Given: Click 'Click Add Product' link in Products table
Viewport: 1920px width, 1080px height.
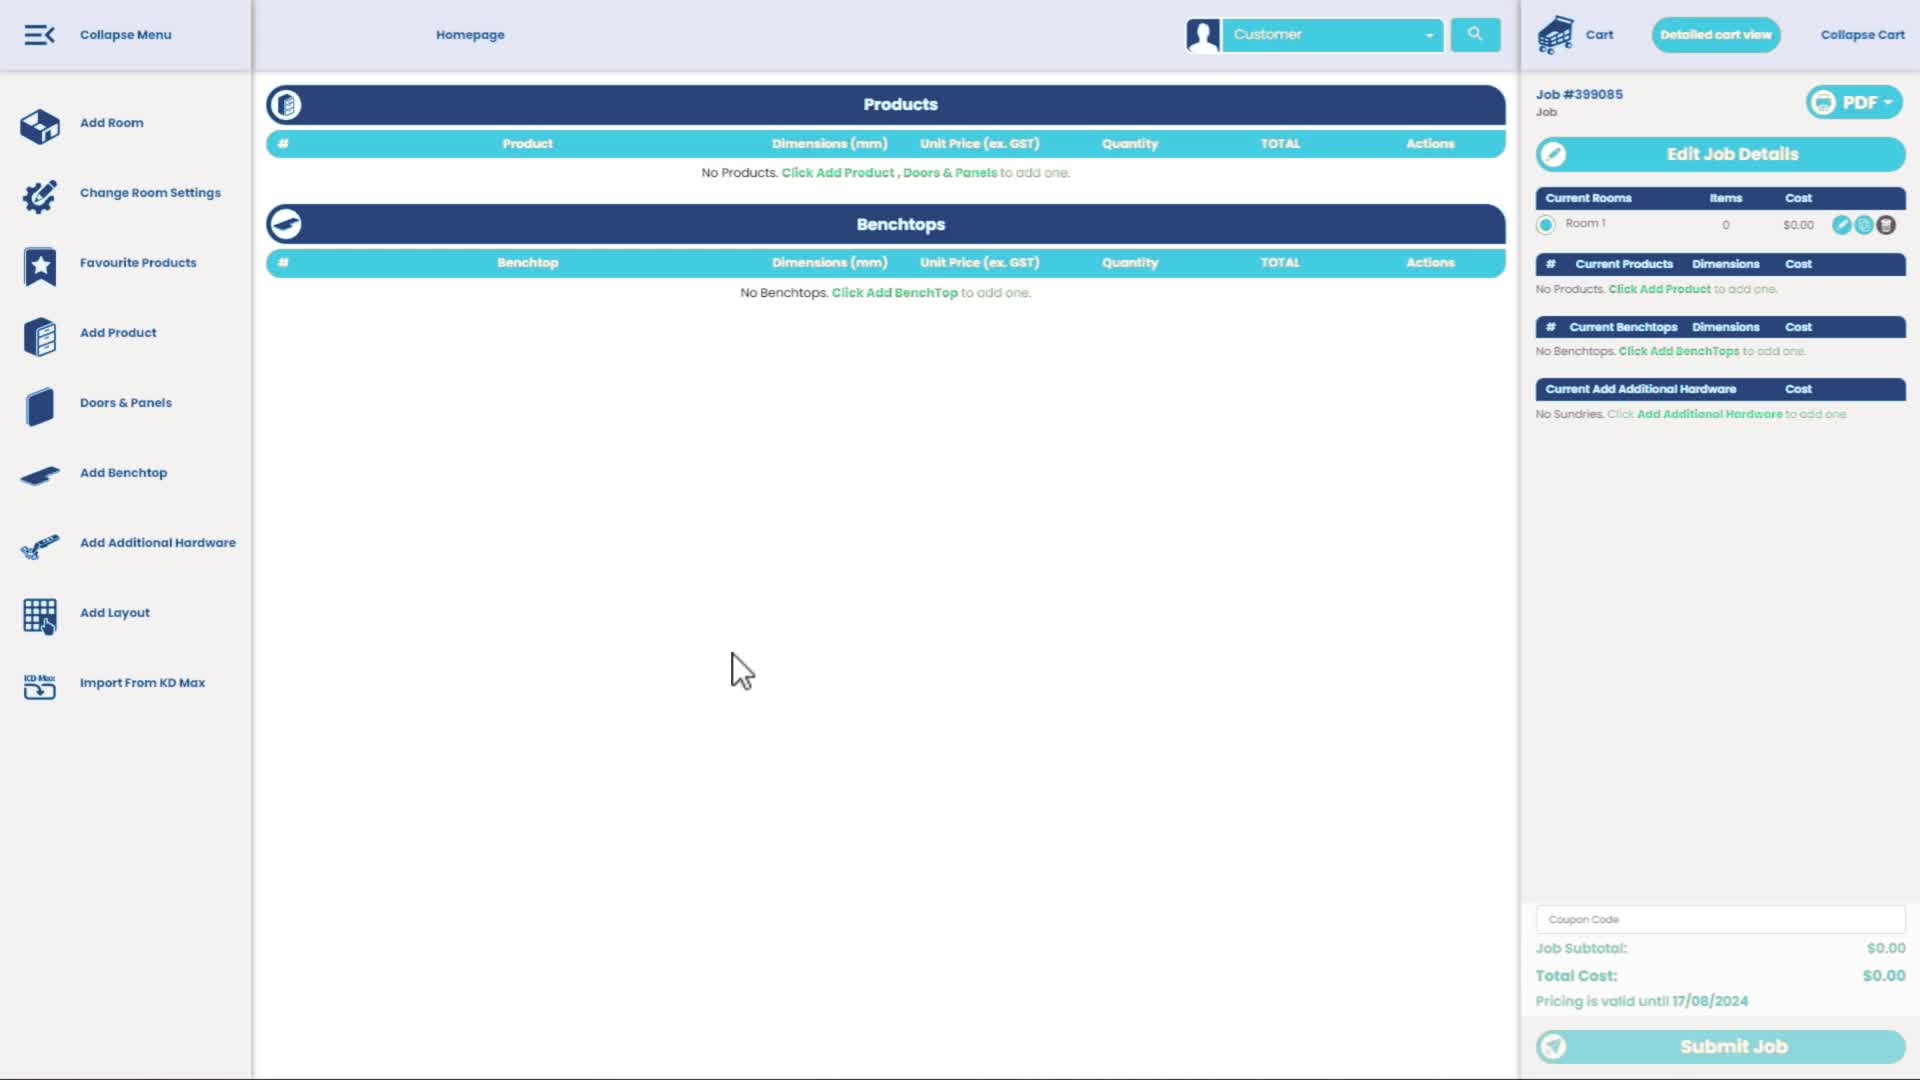Looking at the screenshot, I should pos(838,173).
